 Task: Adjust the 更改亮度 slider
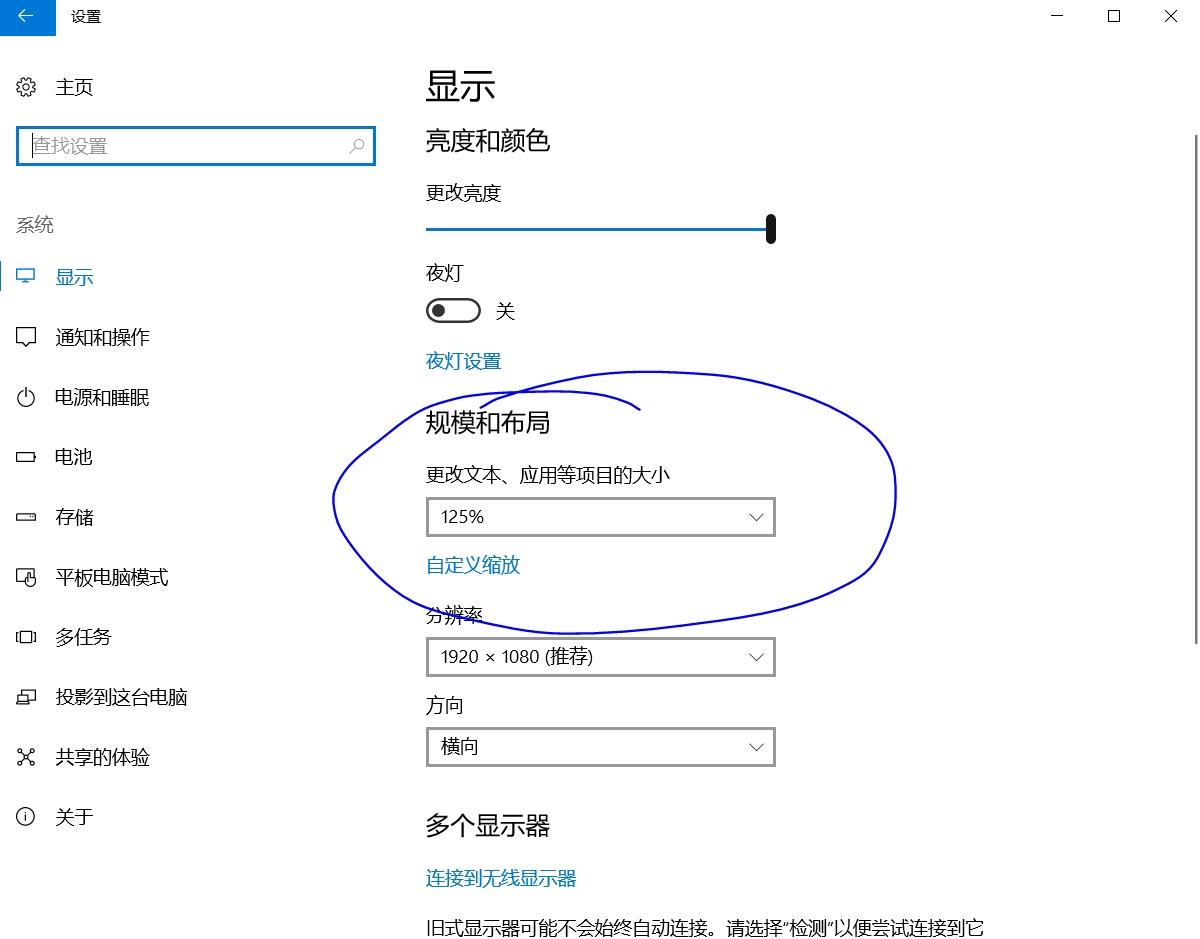click(770, 228)
